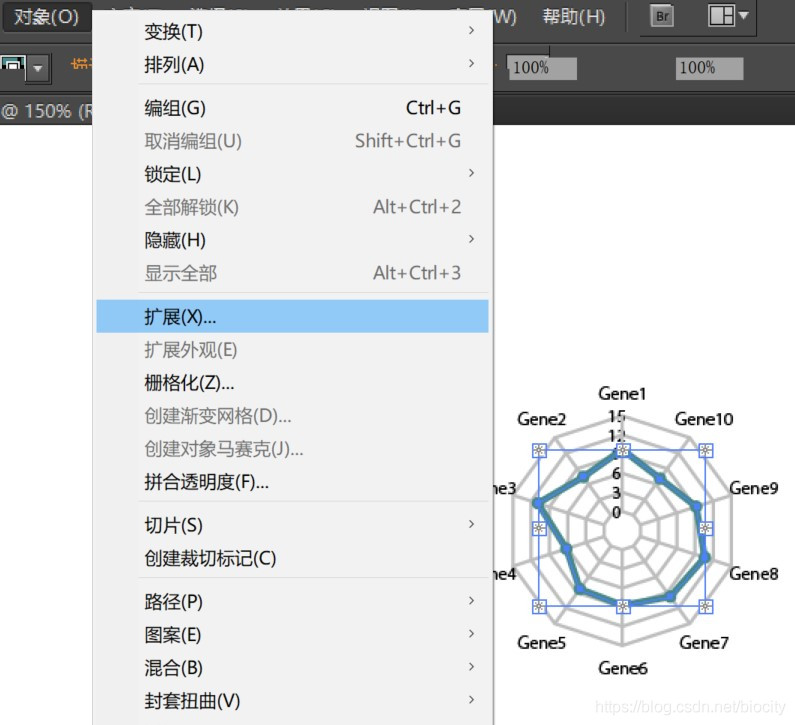Expand the 混合(B) submenu arrow

coord(472,667)
